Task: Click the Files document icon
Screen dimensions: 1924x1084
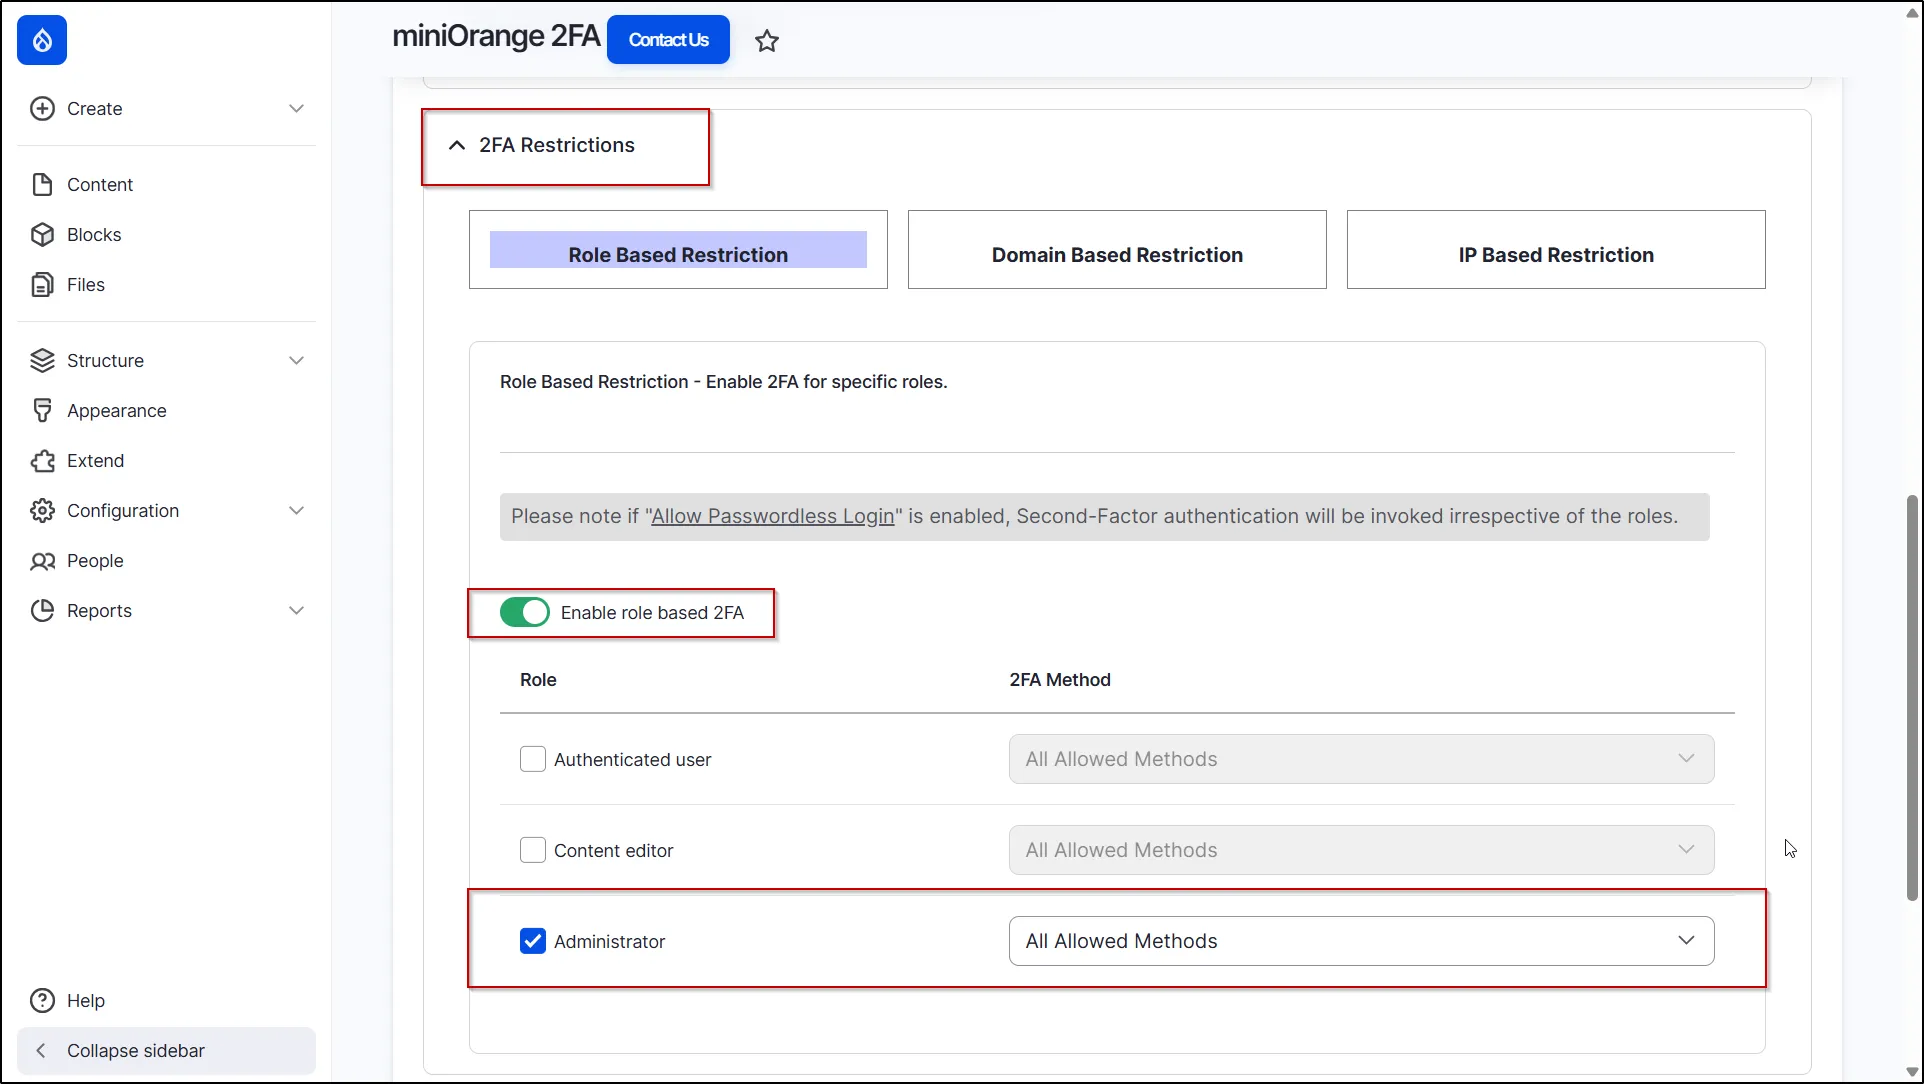Action: [x=42, y=284]
